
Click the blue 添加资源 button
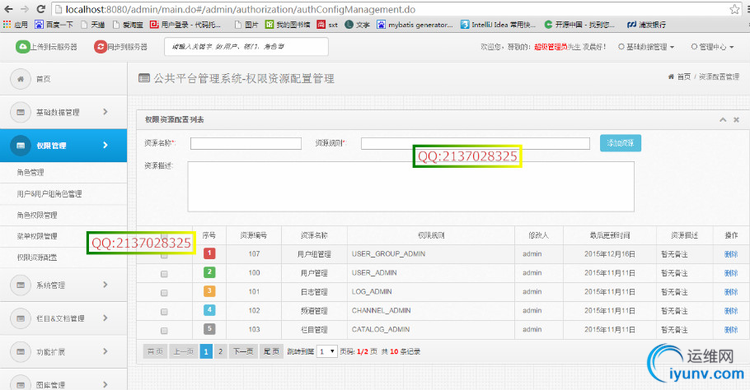[620, 143]
